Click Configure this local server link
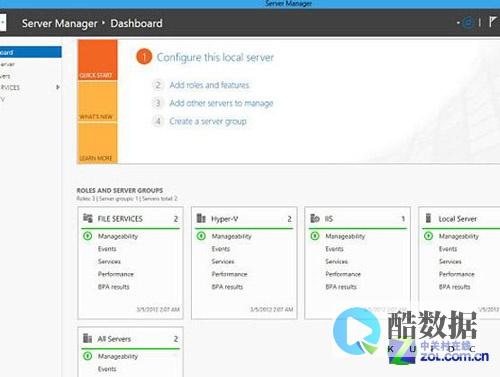This screenshot has width=500, height=377. point(215,57)
